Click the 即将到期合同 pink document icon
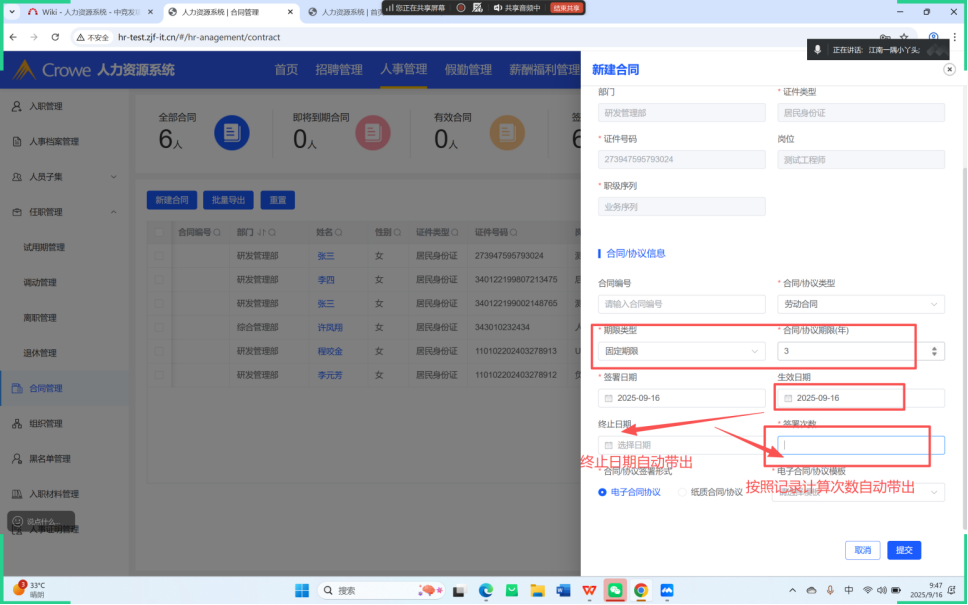Image resolution: width=968 pixels, height=605 pixels. (373, 132)
